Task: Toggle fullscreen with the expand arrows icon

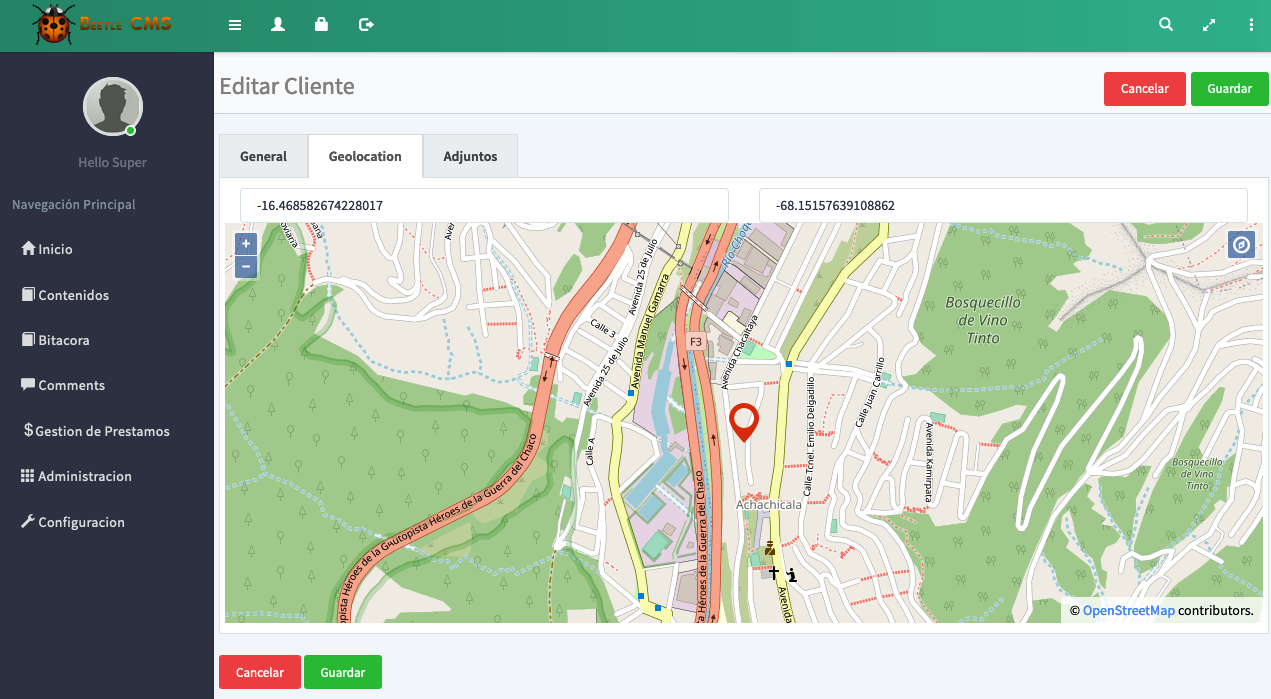Action: [x=1209, y=25]
